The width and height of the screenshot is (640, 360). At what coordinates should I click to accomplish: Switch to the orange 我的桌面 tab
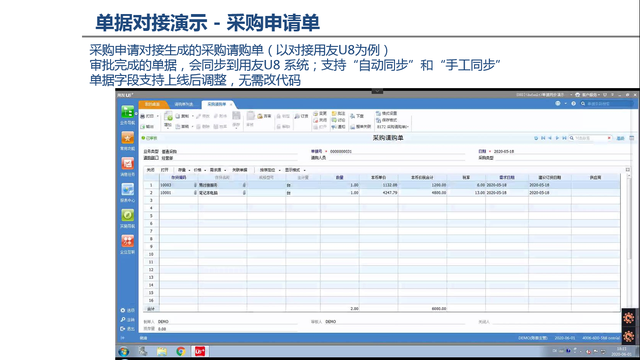coord(152,104)
